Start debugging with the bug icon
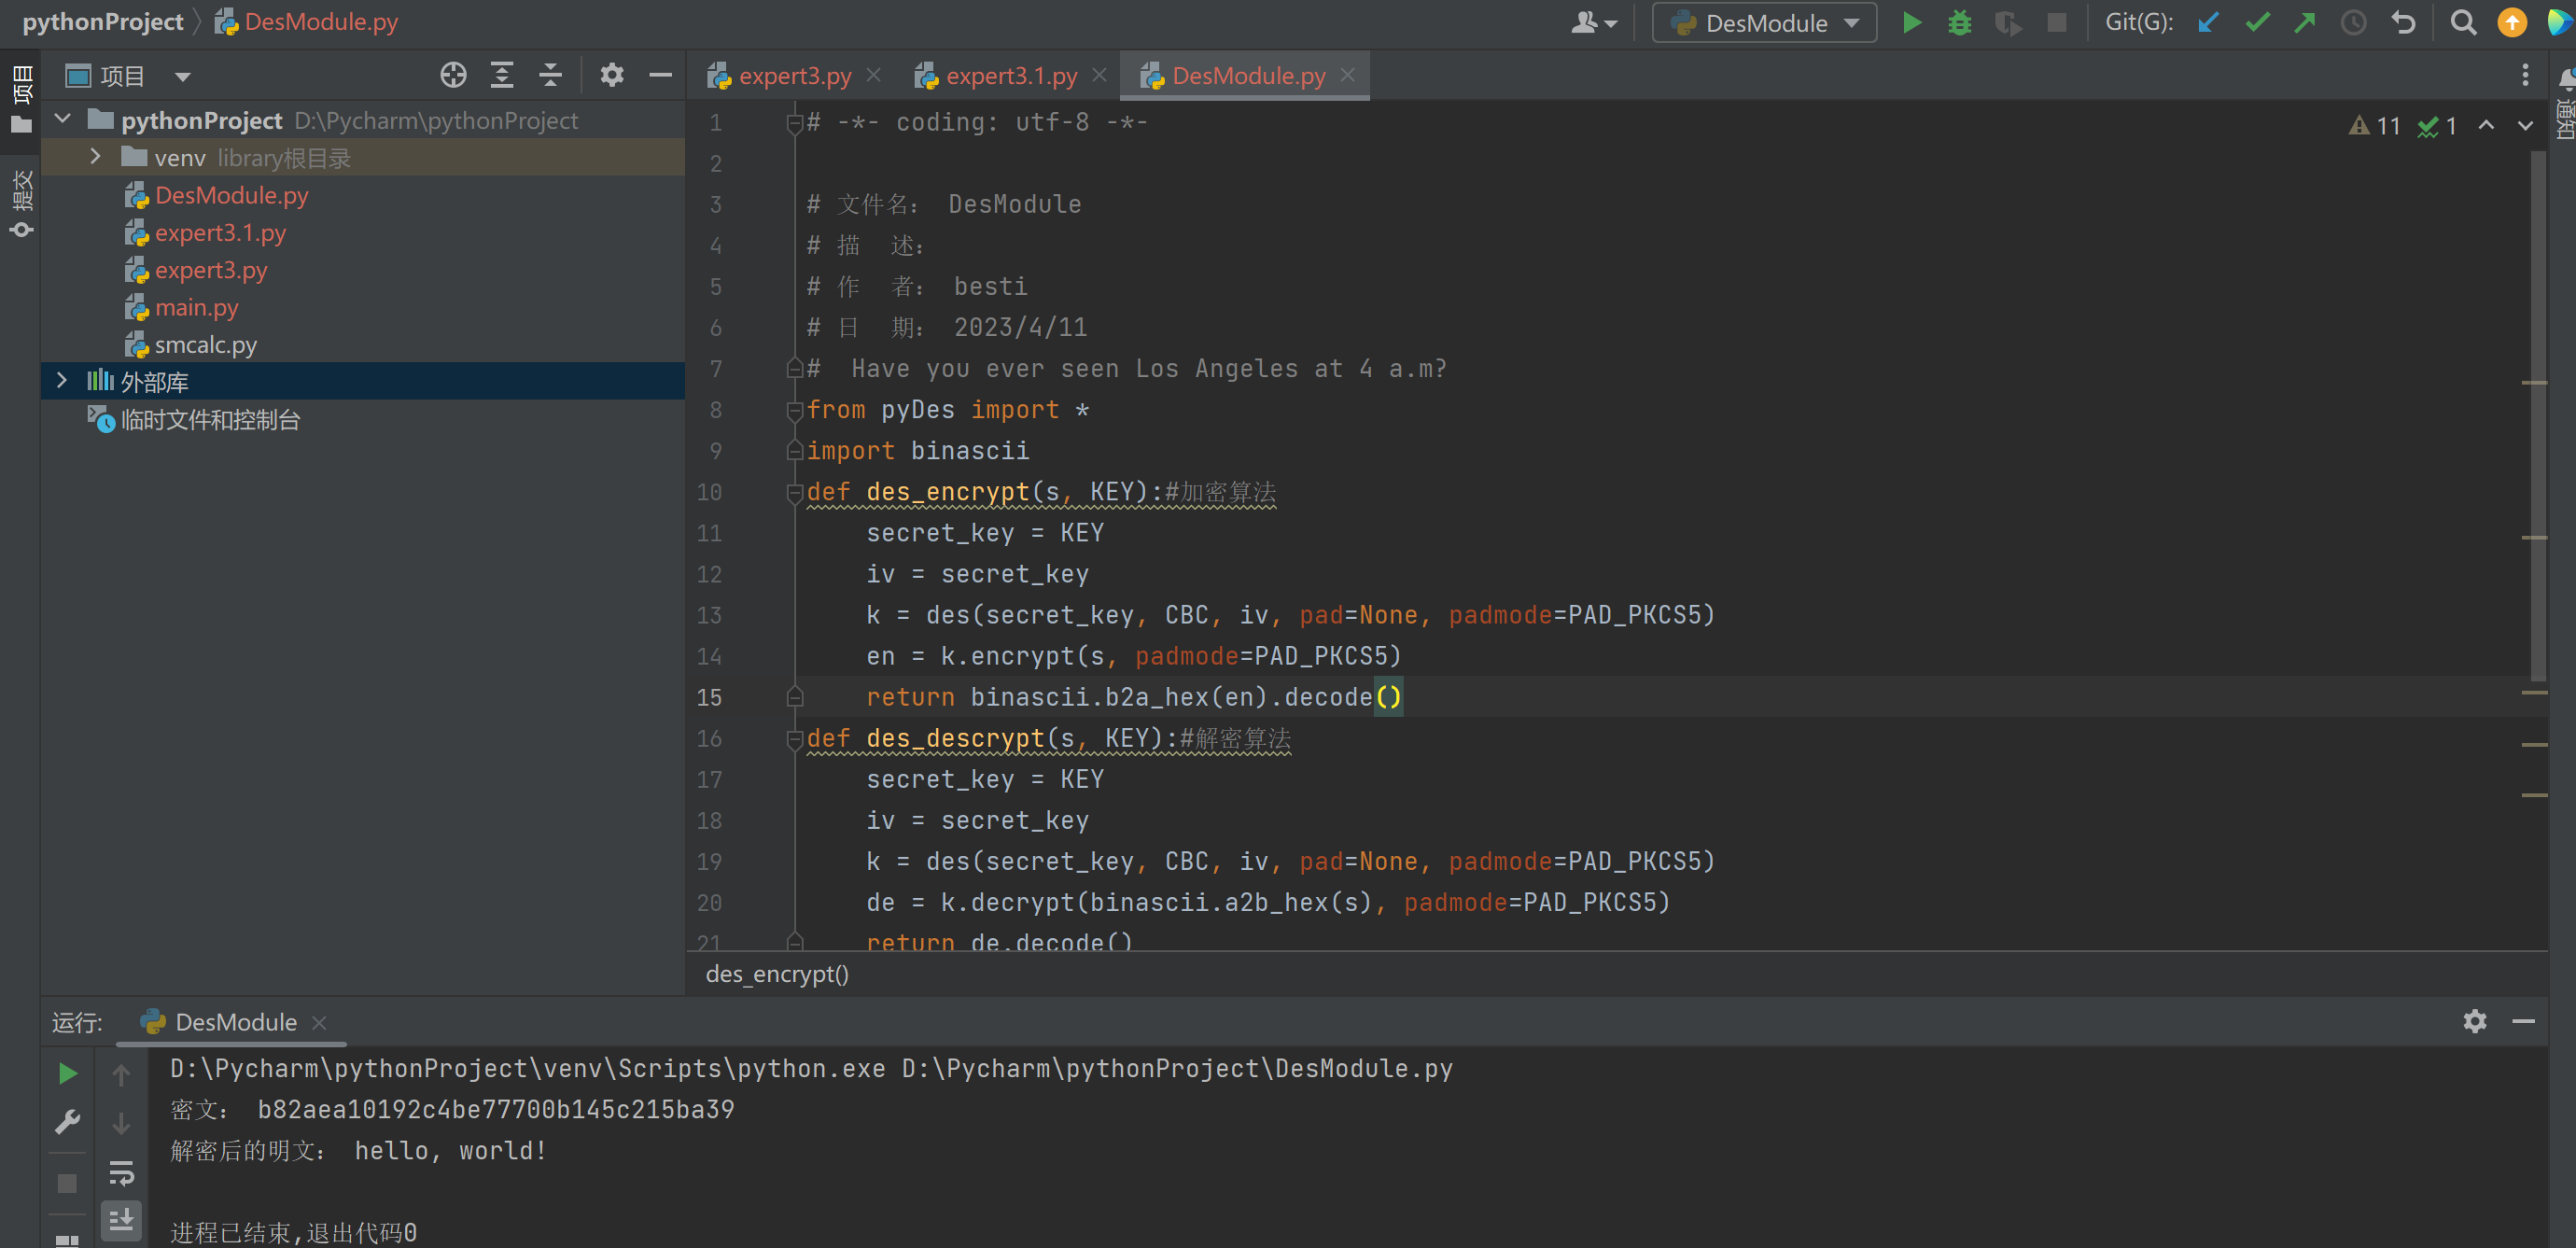 1959,22
